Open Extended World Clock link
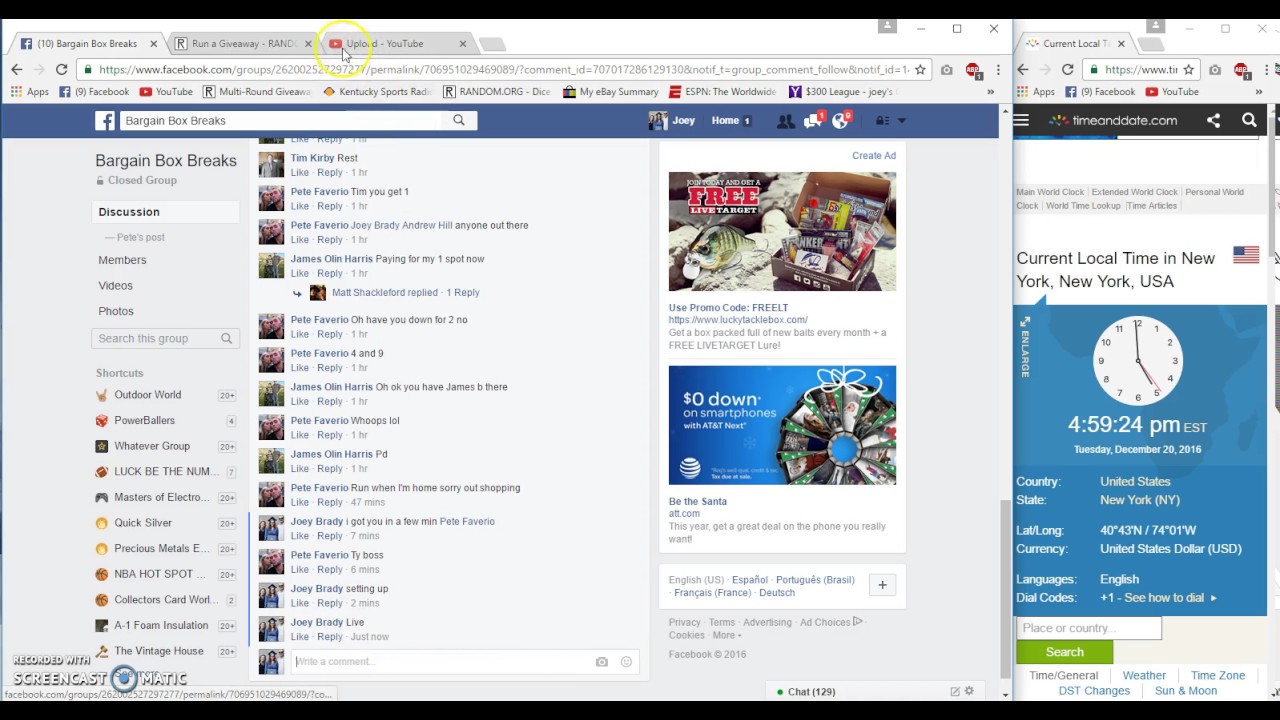1280x720 pixels. point(1134,192)
